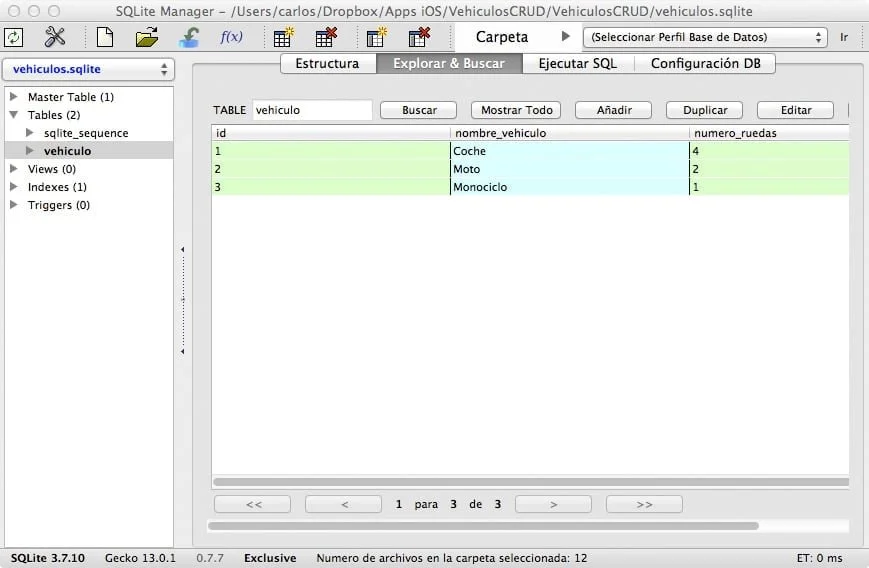The height and width of the screenshot is (568, 869).
Task: Go to previous page with < button
Action: pos(344,504)
